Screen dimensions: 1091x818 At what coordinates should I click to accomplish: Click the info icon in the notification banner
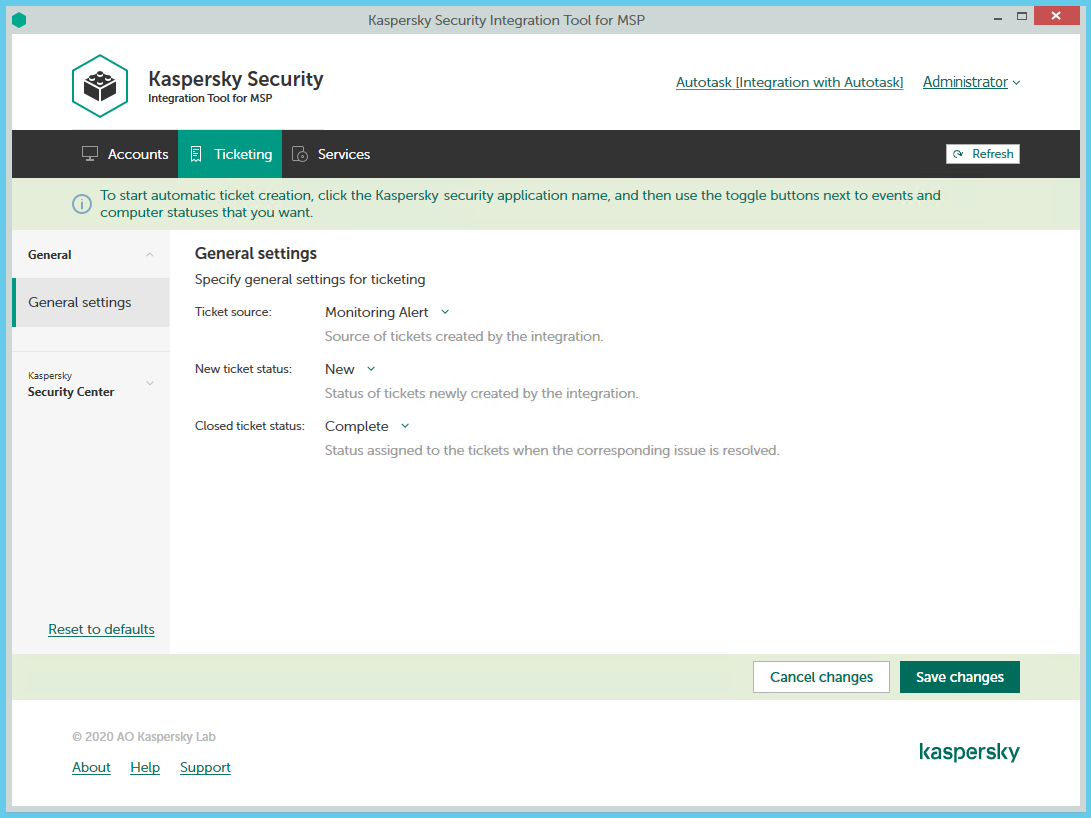pos(81,204)
